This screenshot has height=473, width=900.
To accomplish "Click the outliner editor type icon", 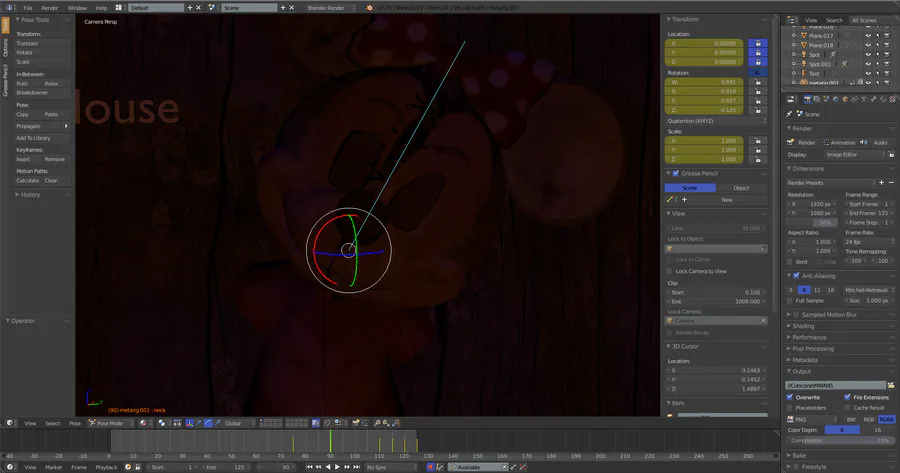I will pos(791,20).
